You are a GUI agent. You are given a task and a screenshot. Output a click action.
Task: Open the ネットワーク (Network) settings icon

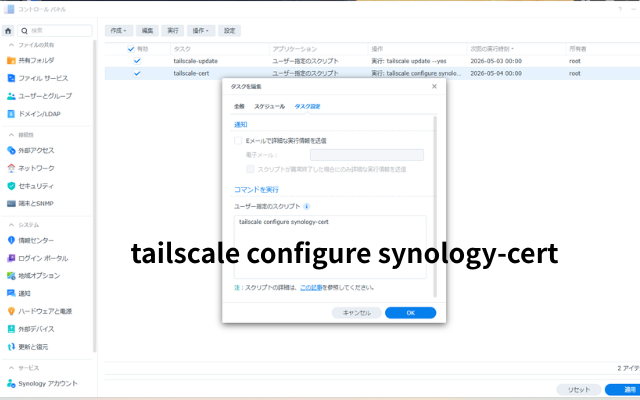coord(12,168)
